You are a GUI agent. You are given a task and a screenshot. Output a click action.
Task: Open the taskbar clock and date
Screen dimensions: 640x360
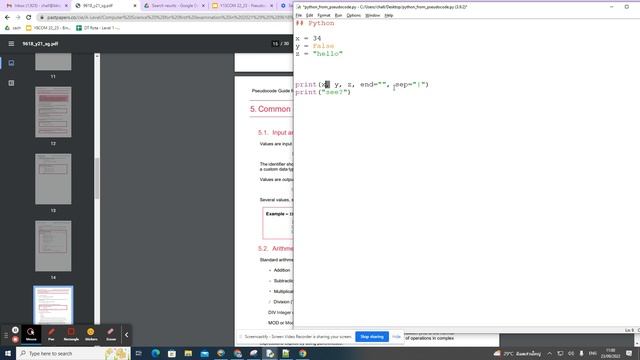coord(611,353)
